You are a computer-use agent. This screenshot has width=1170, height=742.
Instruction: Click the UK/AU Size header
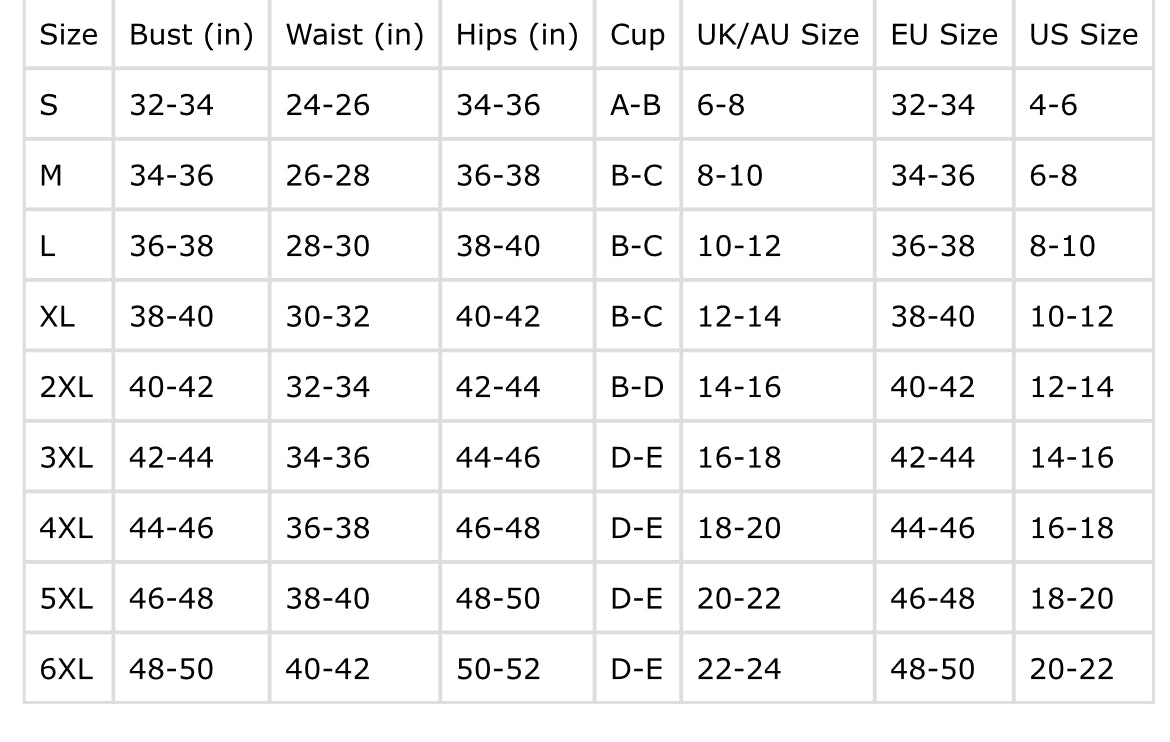[x=778, y=35]
